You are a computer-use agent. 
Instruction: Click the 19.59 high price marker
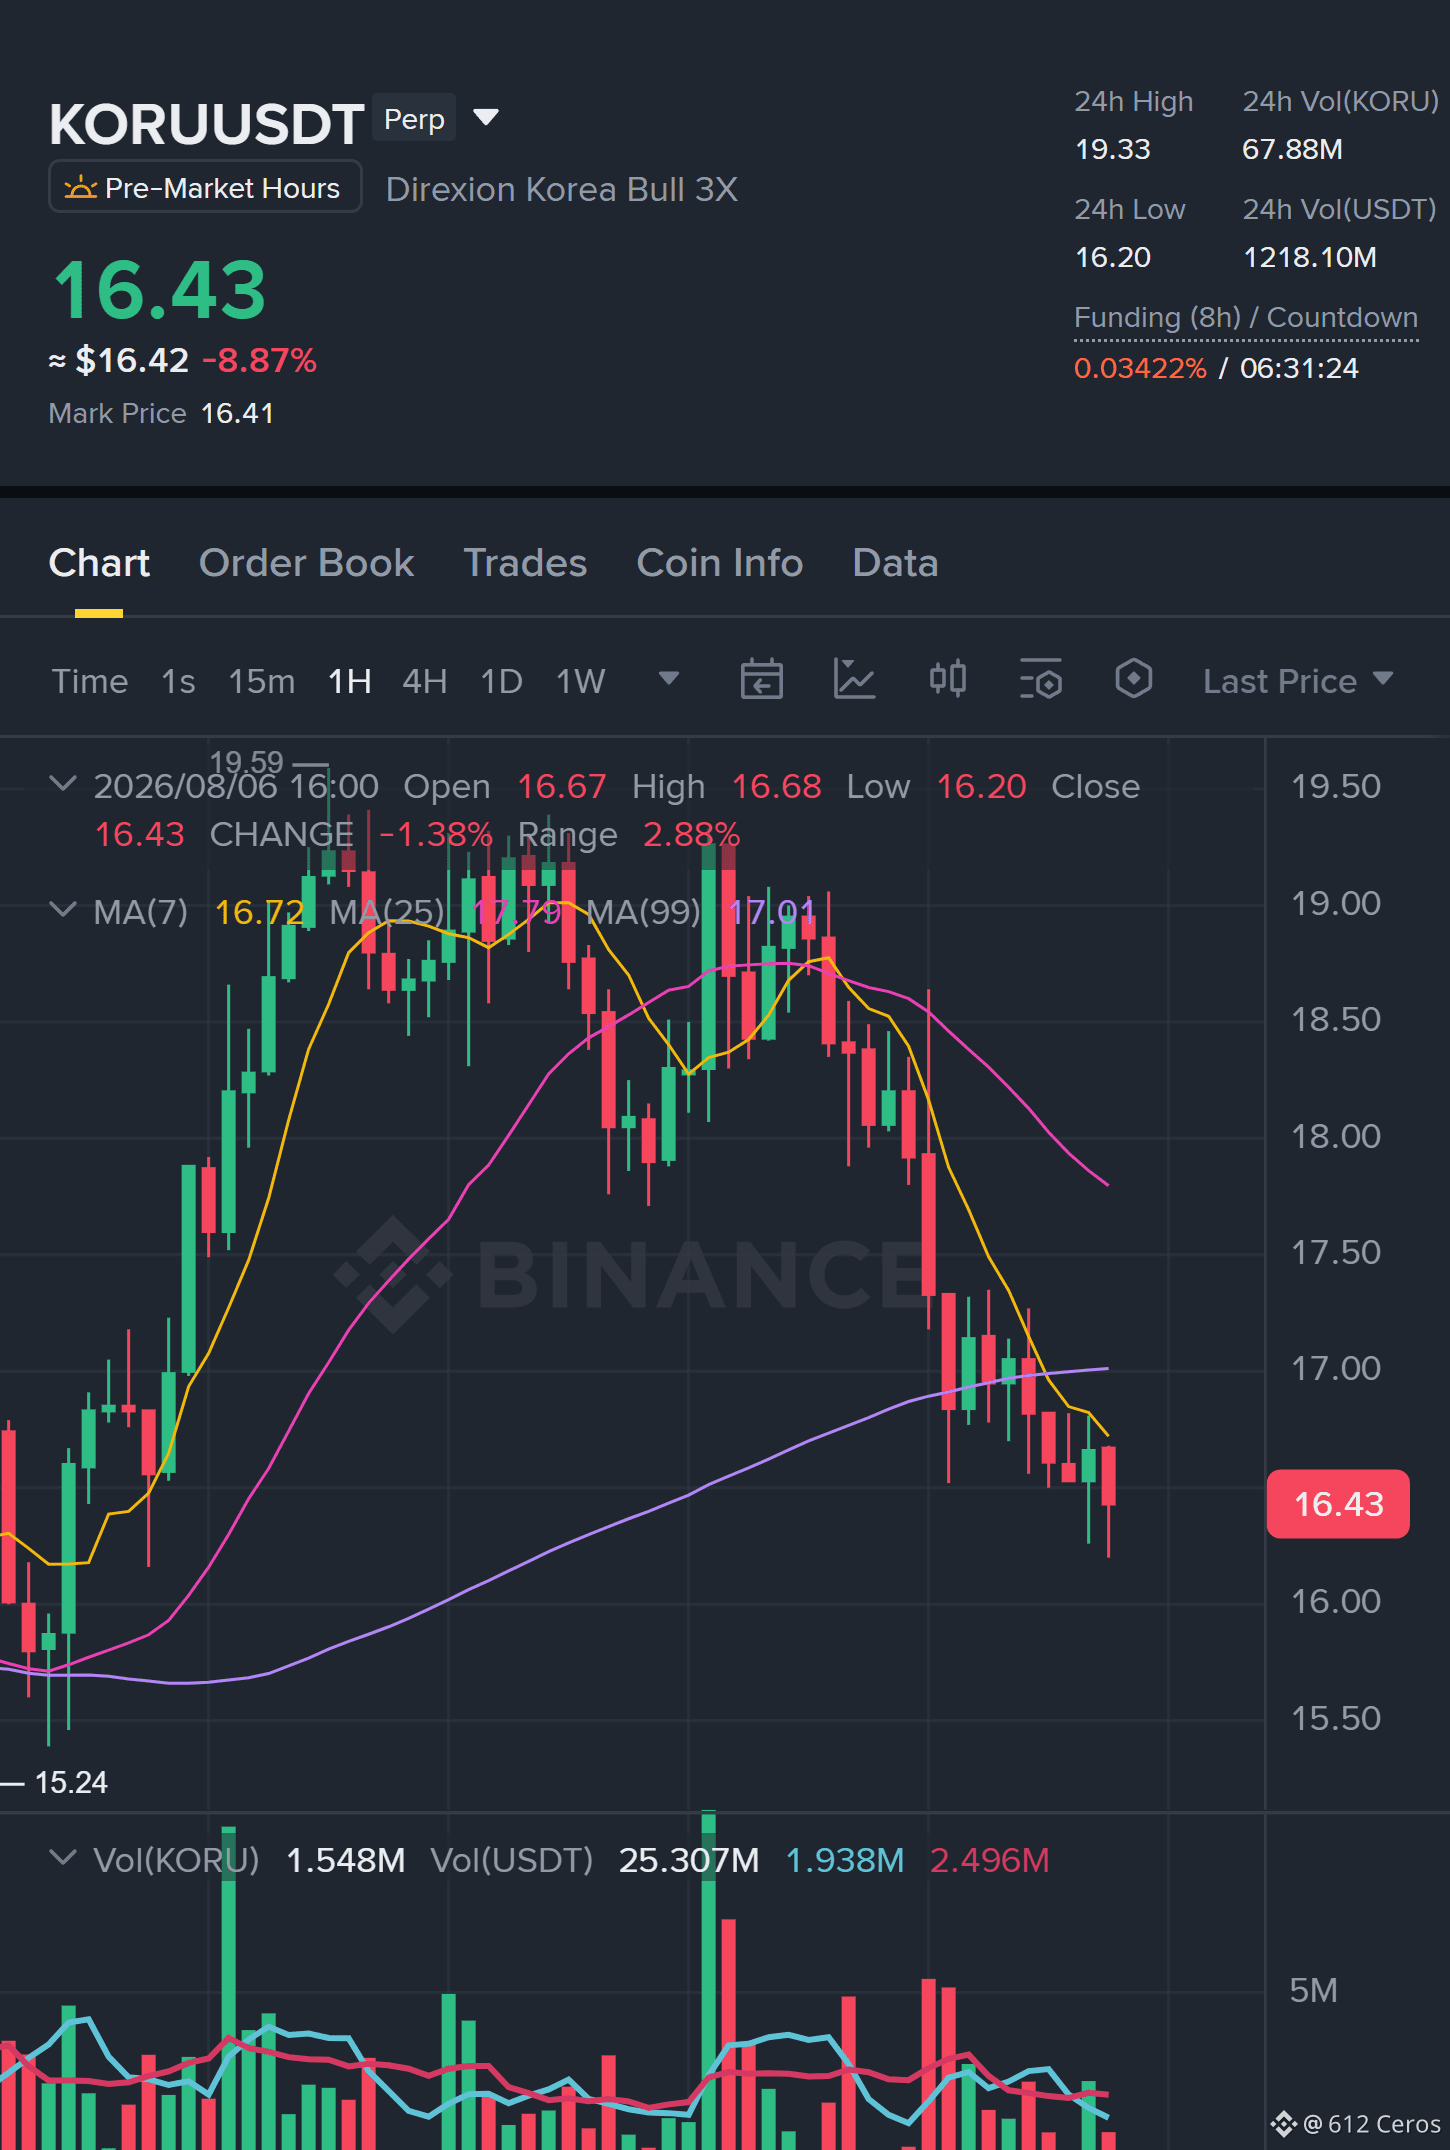point(246,762)
